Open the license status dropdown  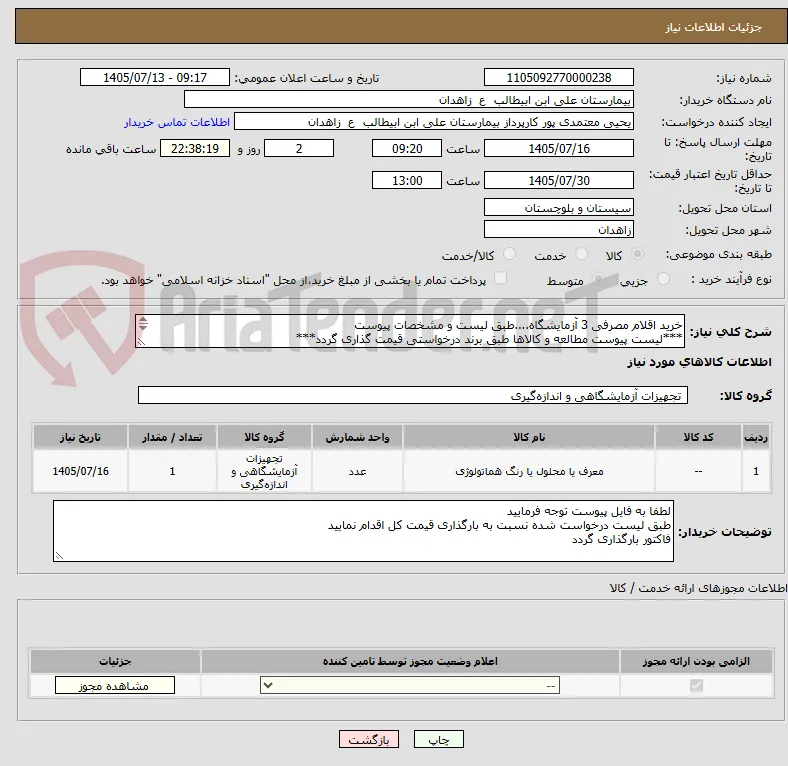(410, 686)
